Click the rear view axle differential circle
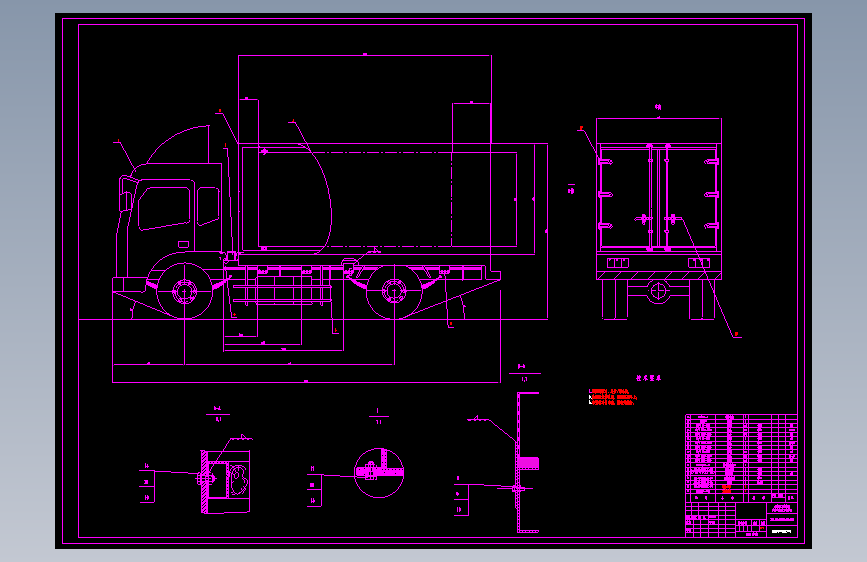 pos(659,290)
